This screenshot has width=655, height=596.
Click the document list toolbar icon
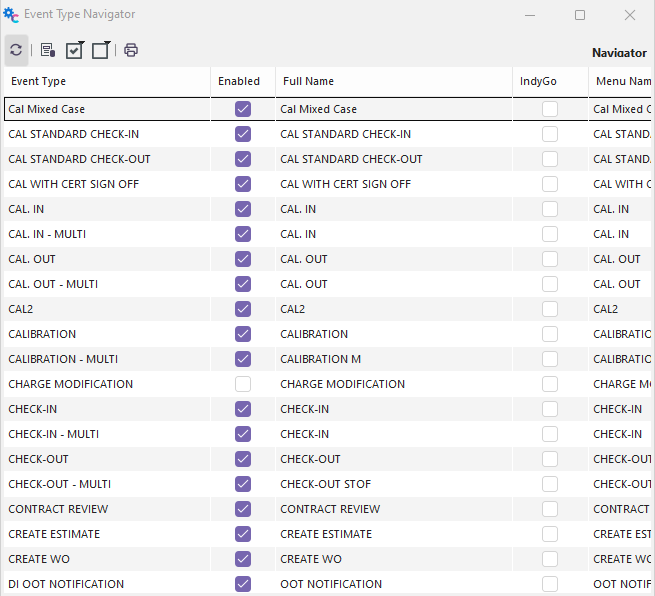[48, 50]
